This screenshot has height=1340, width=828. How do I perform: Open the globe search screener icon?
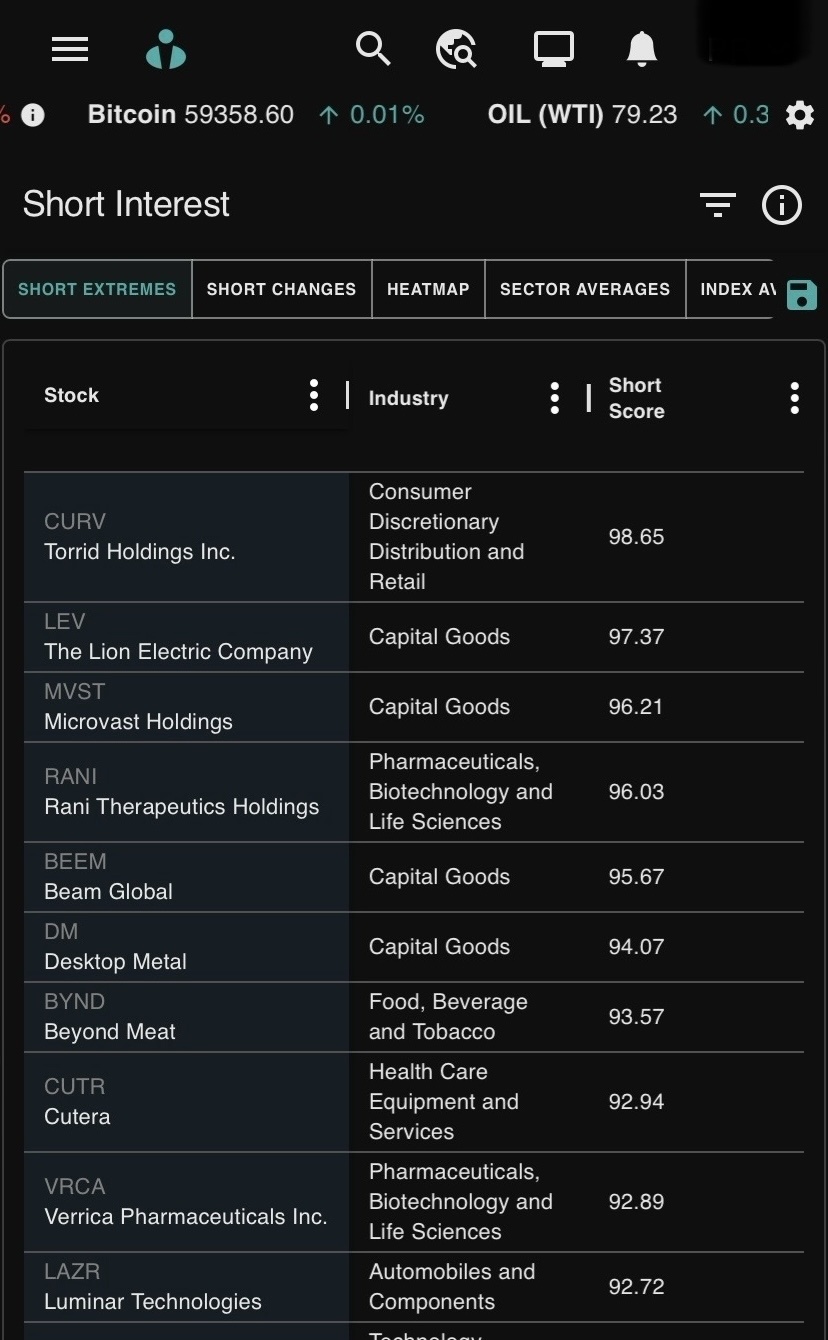(x=457, y=48)
